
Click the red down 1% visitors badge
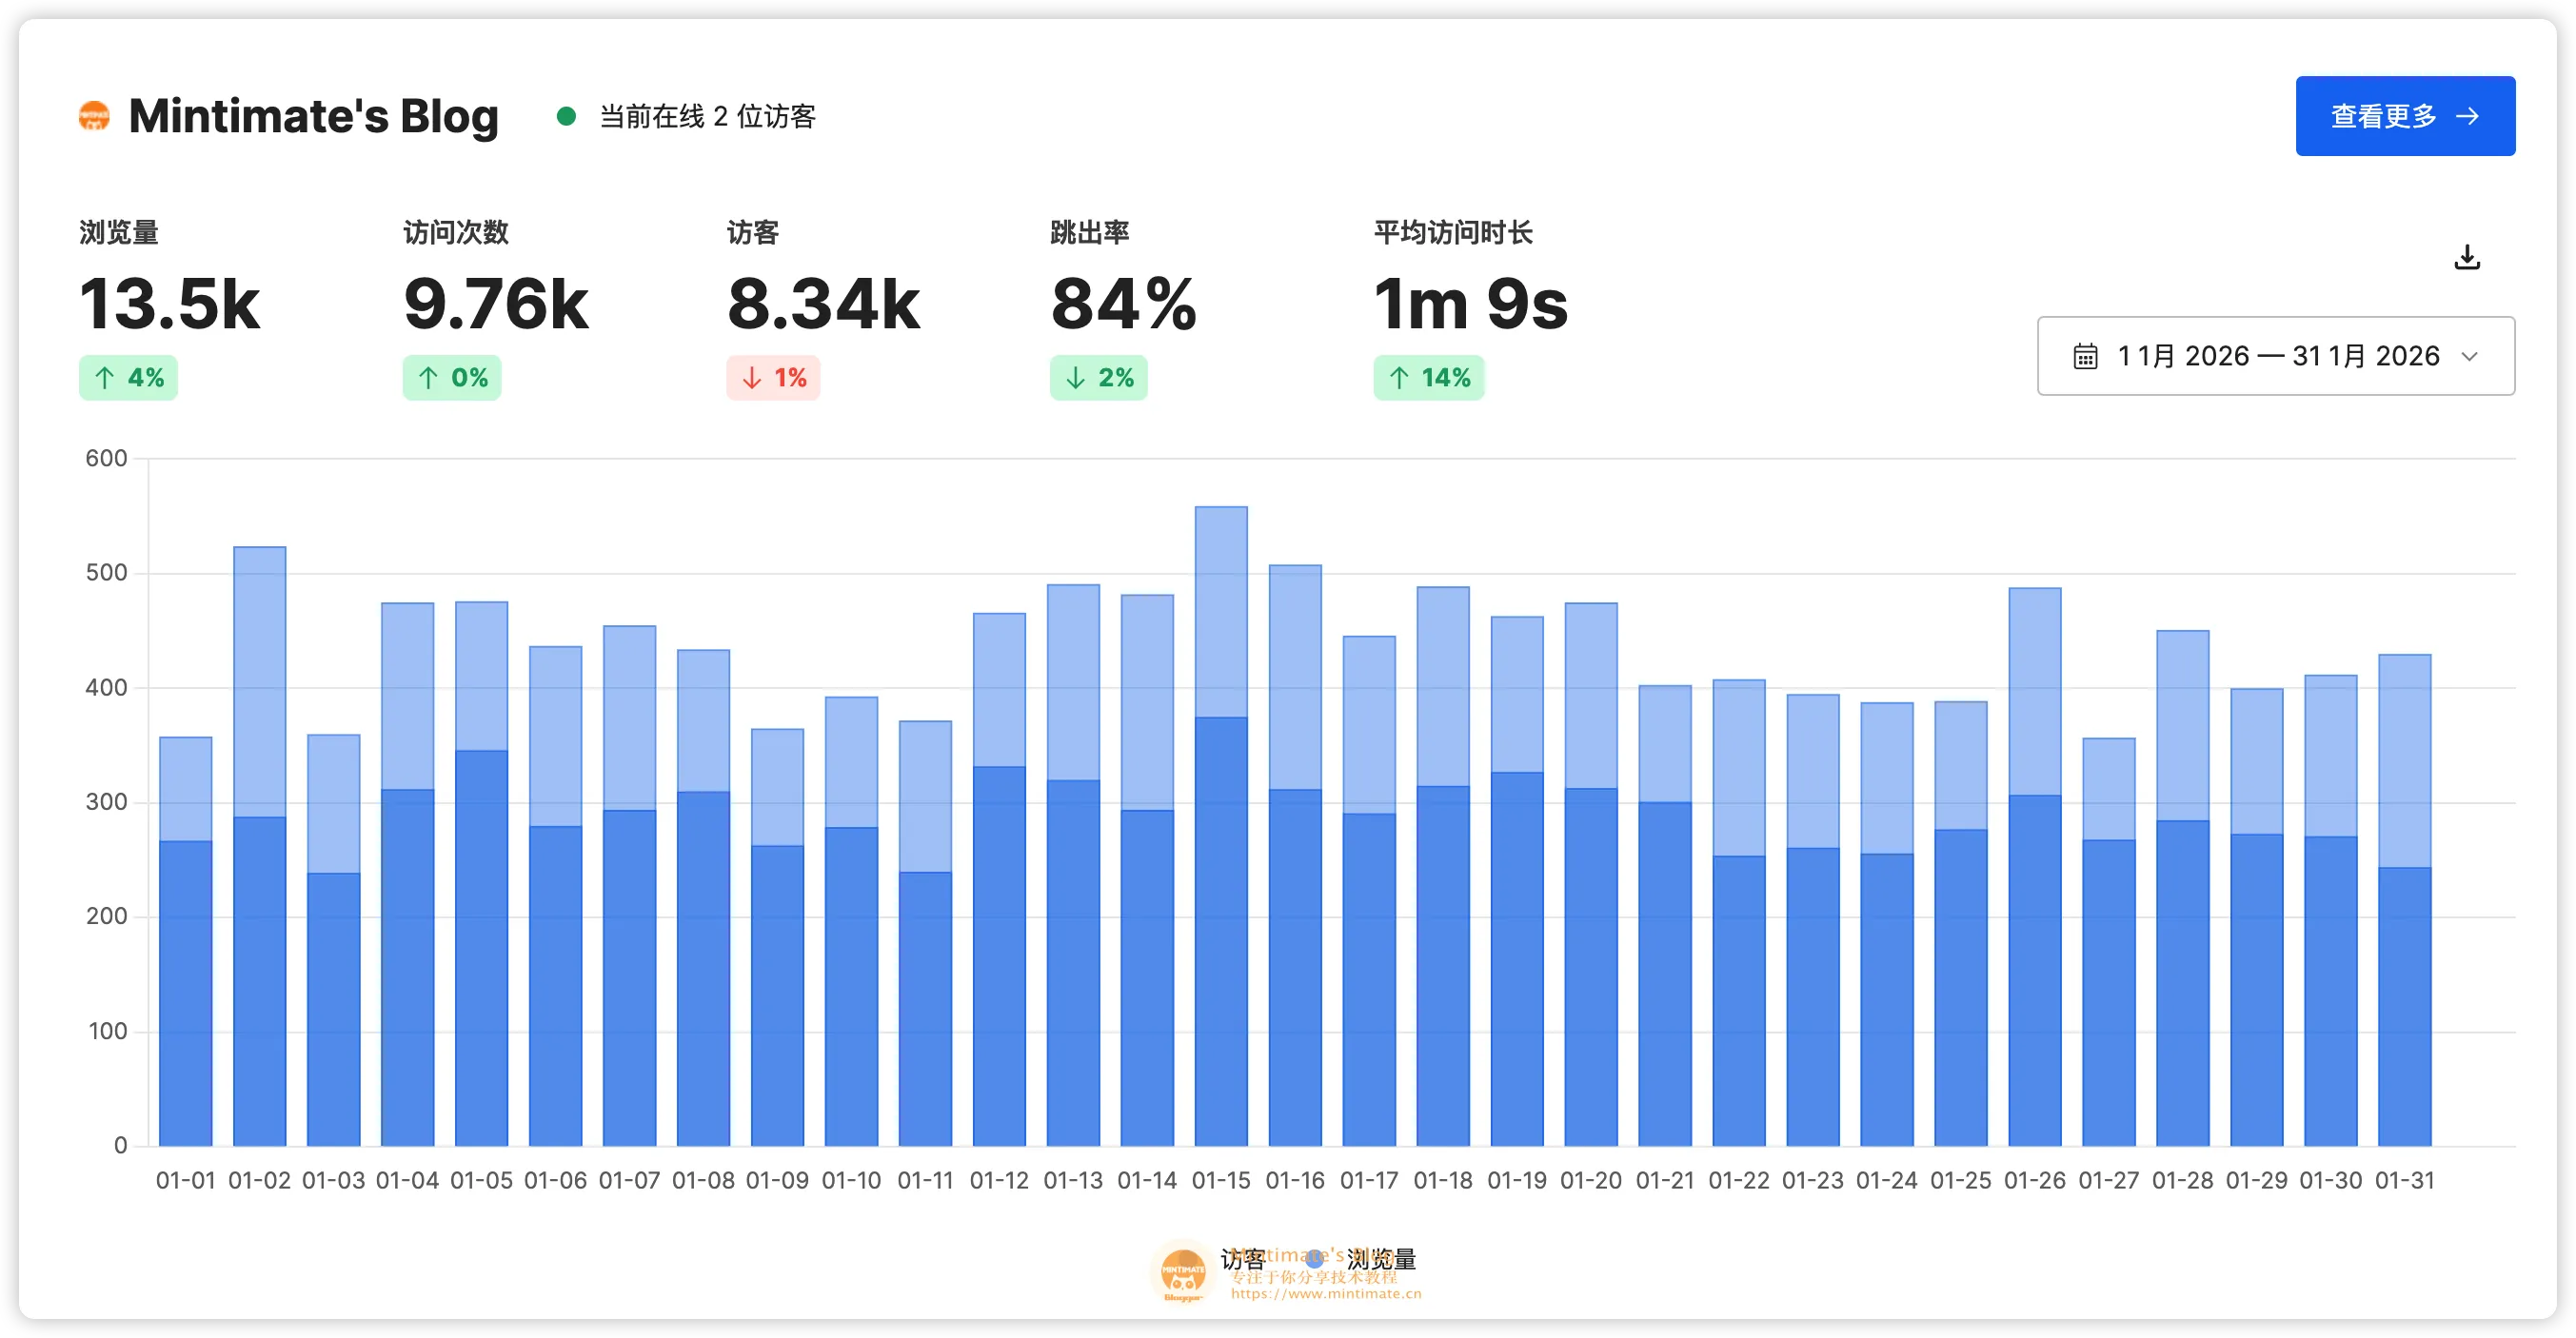[773, 378]
